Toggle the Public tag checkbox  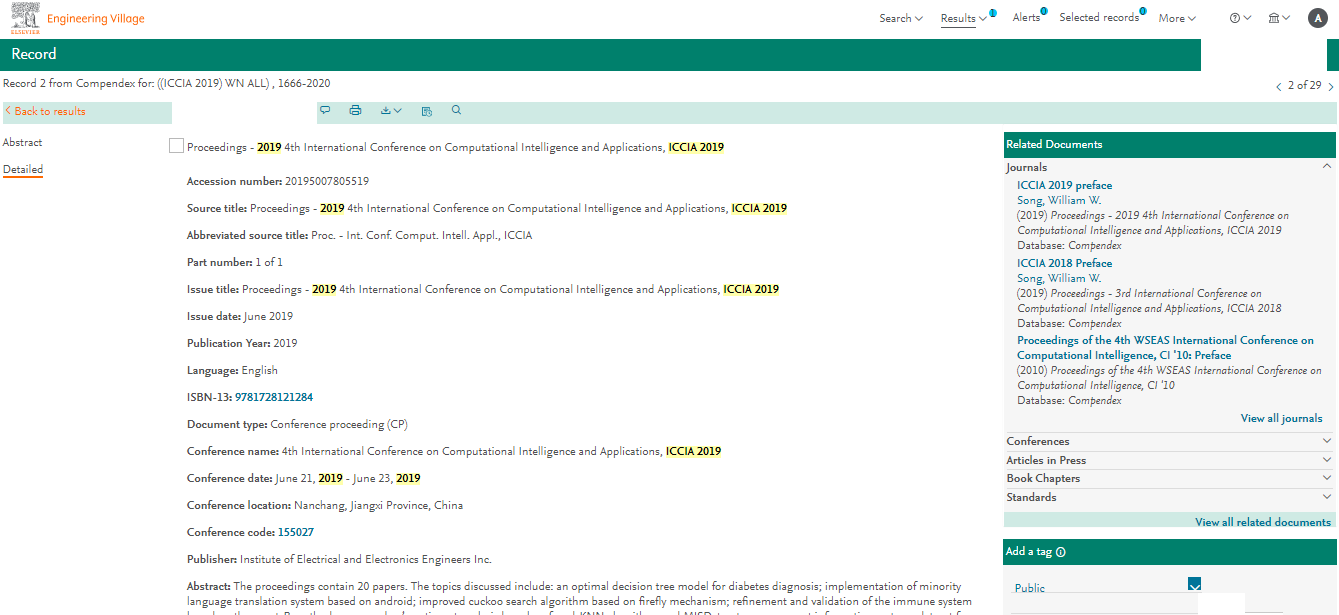point(1194,585)
